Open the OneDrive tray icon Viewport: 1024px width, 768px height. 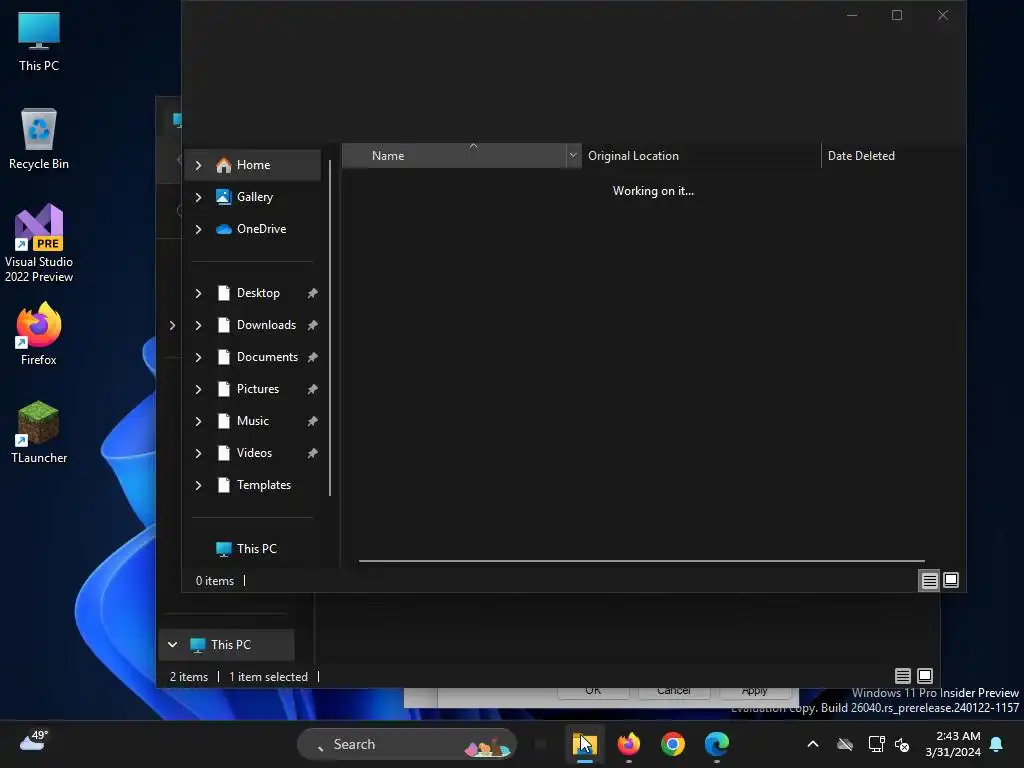pyautogui.click(x=845, y=744)
